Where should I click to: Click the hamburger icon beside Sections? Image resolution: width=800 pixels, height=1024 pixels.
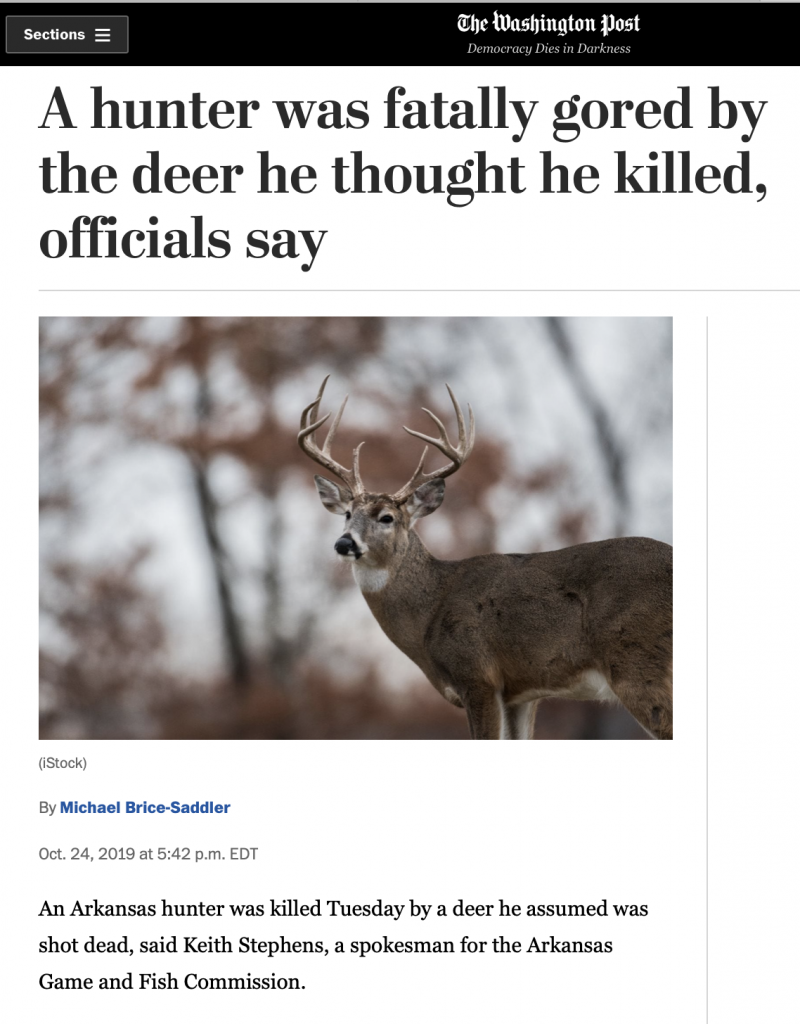tap(103, 35)
